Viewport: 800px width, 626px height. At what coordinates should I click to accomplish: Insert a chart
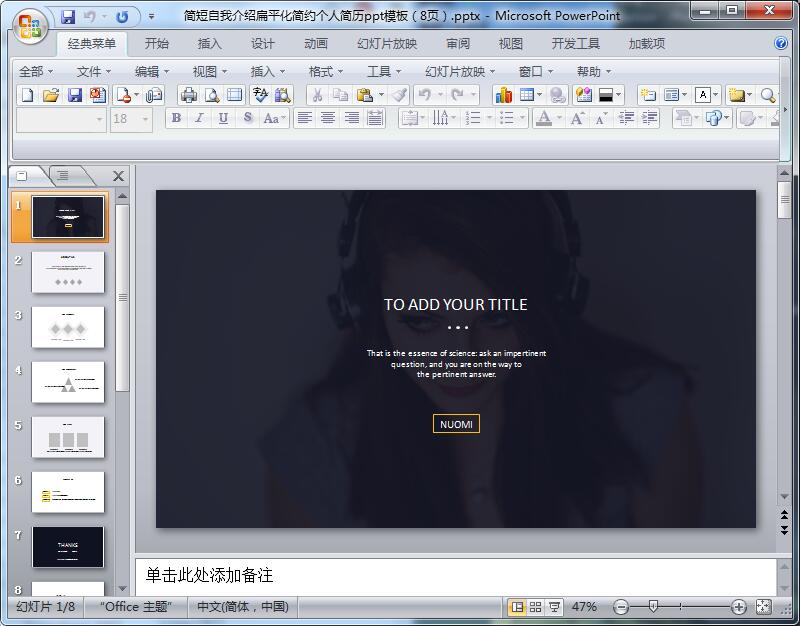click(x=504, y=95)
